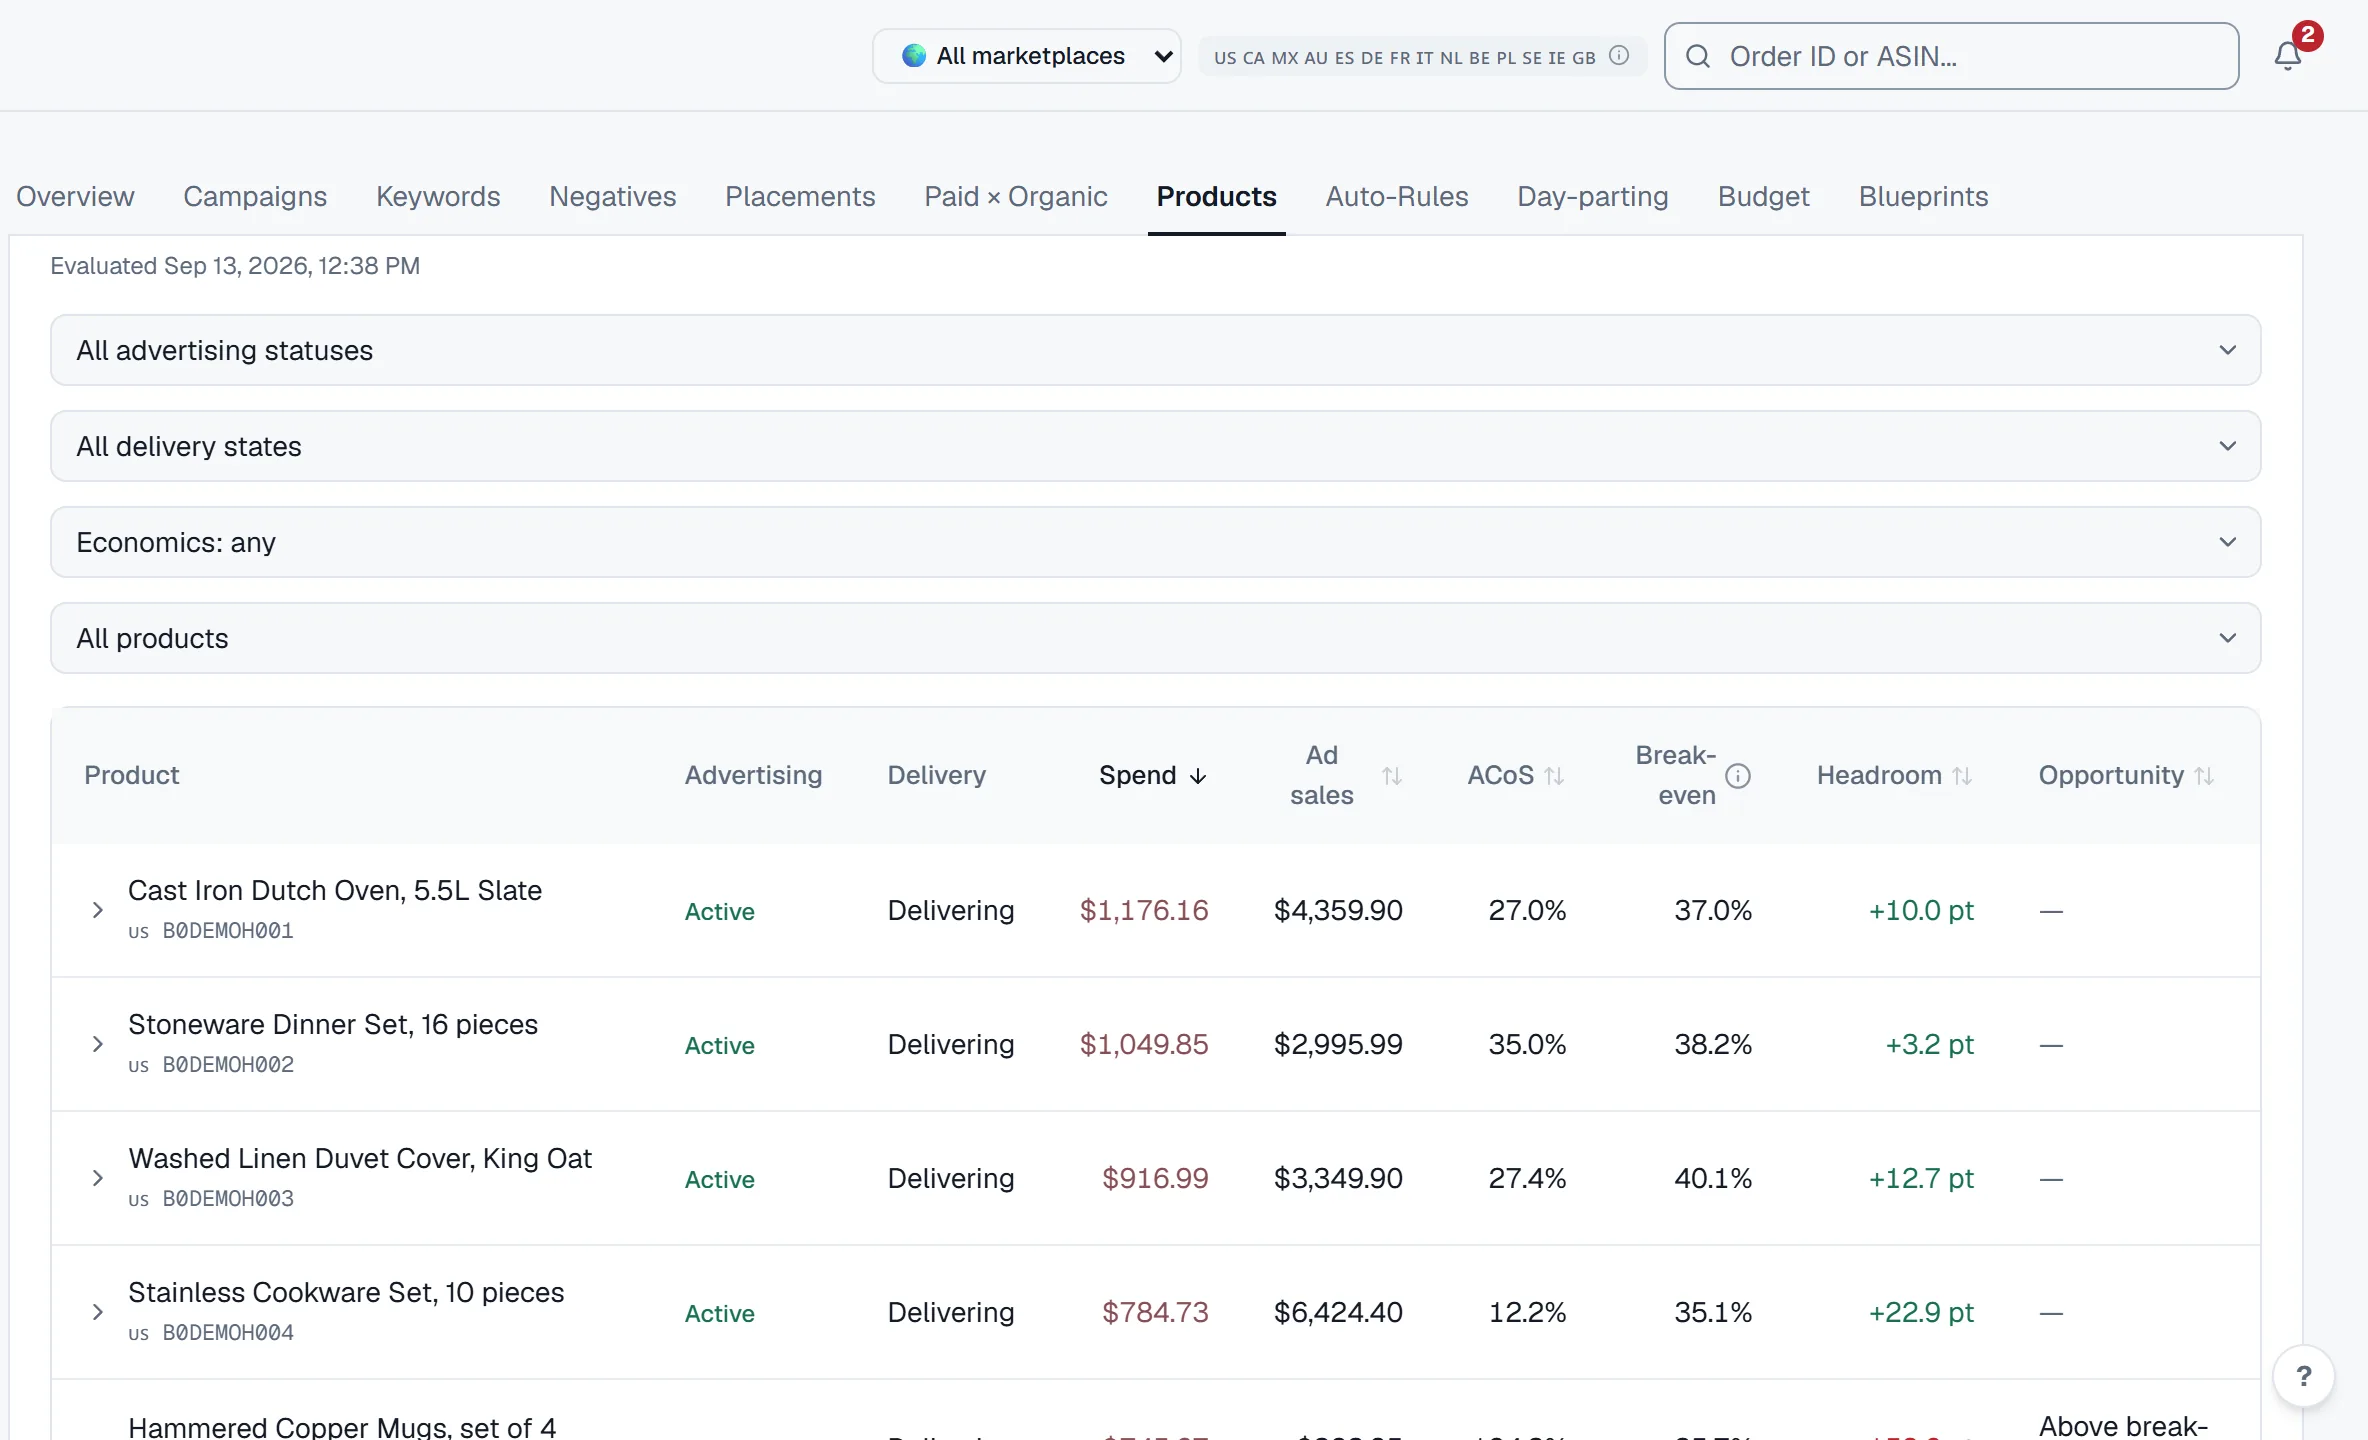The height and width of the screenshot is (1440, 2368).
Task: Click the Washed Linen Duvet Cover product name
Action: tap(360, 1158)
